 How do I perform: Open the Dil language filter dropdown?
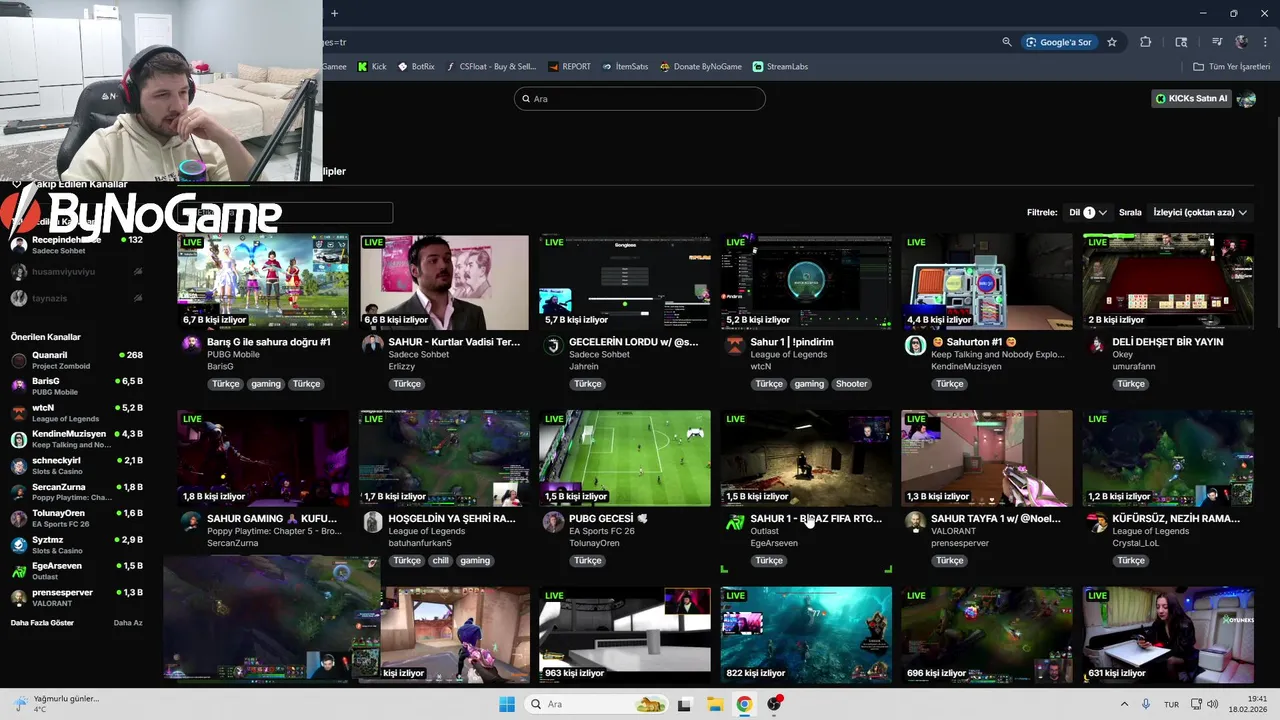1088,212
